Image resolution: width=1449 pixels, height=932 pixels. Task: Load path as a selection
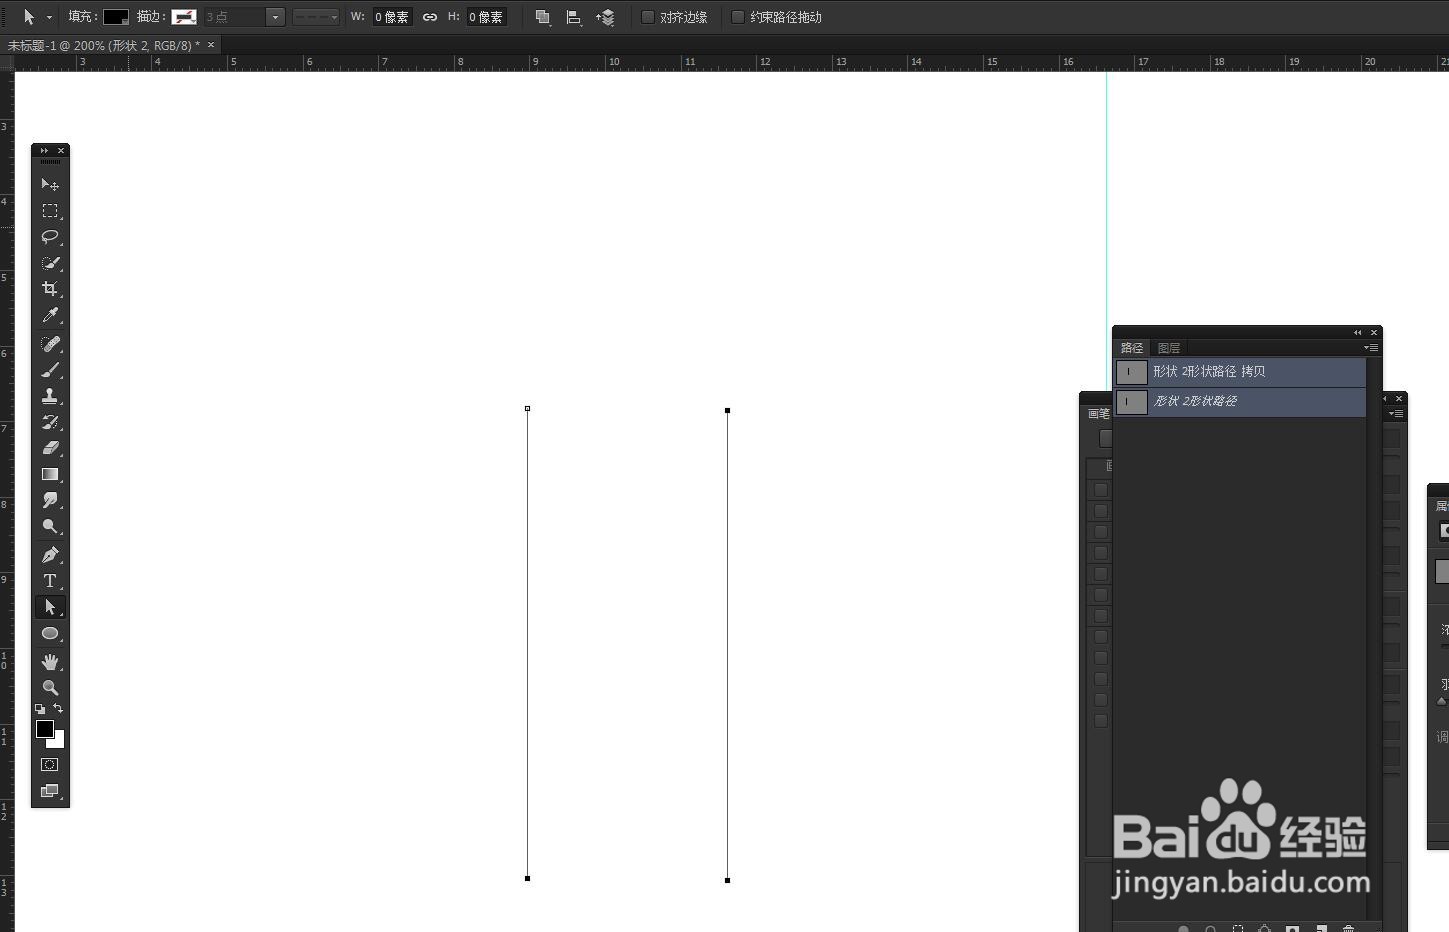point(1238,929)
